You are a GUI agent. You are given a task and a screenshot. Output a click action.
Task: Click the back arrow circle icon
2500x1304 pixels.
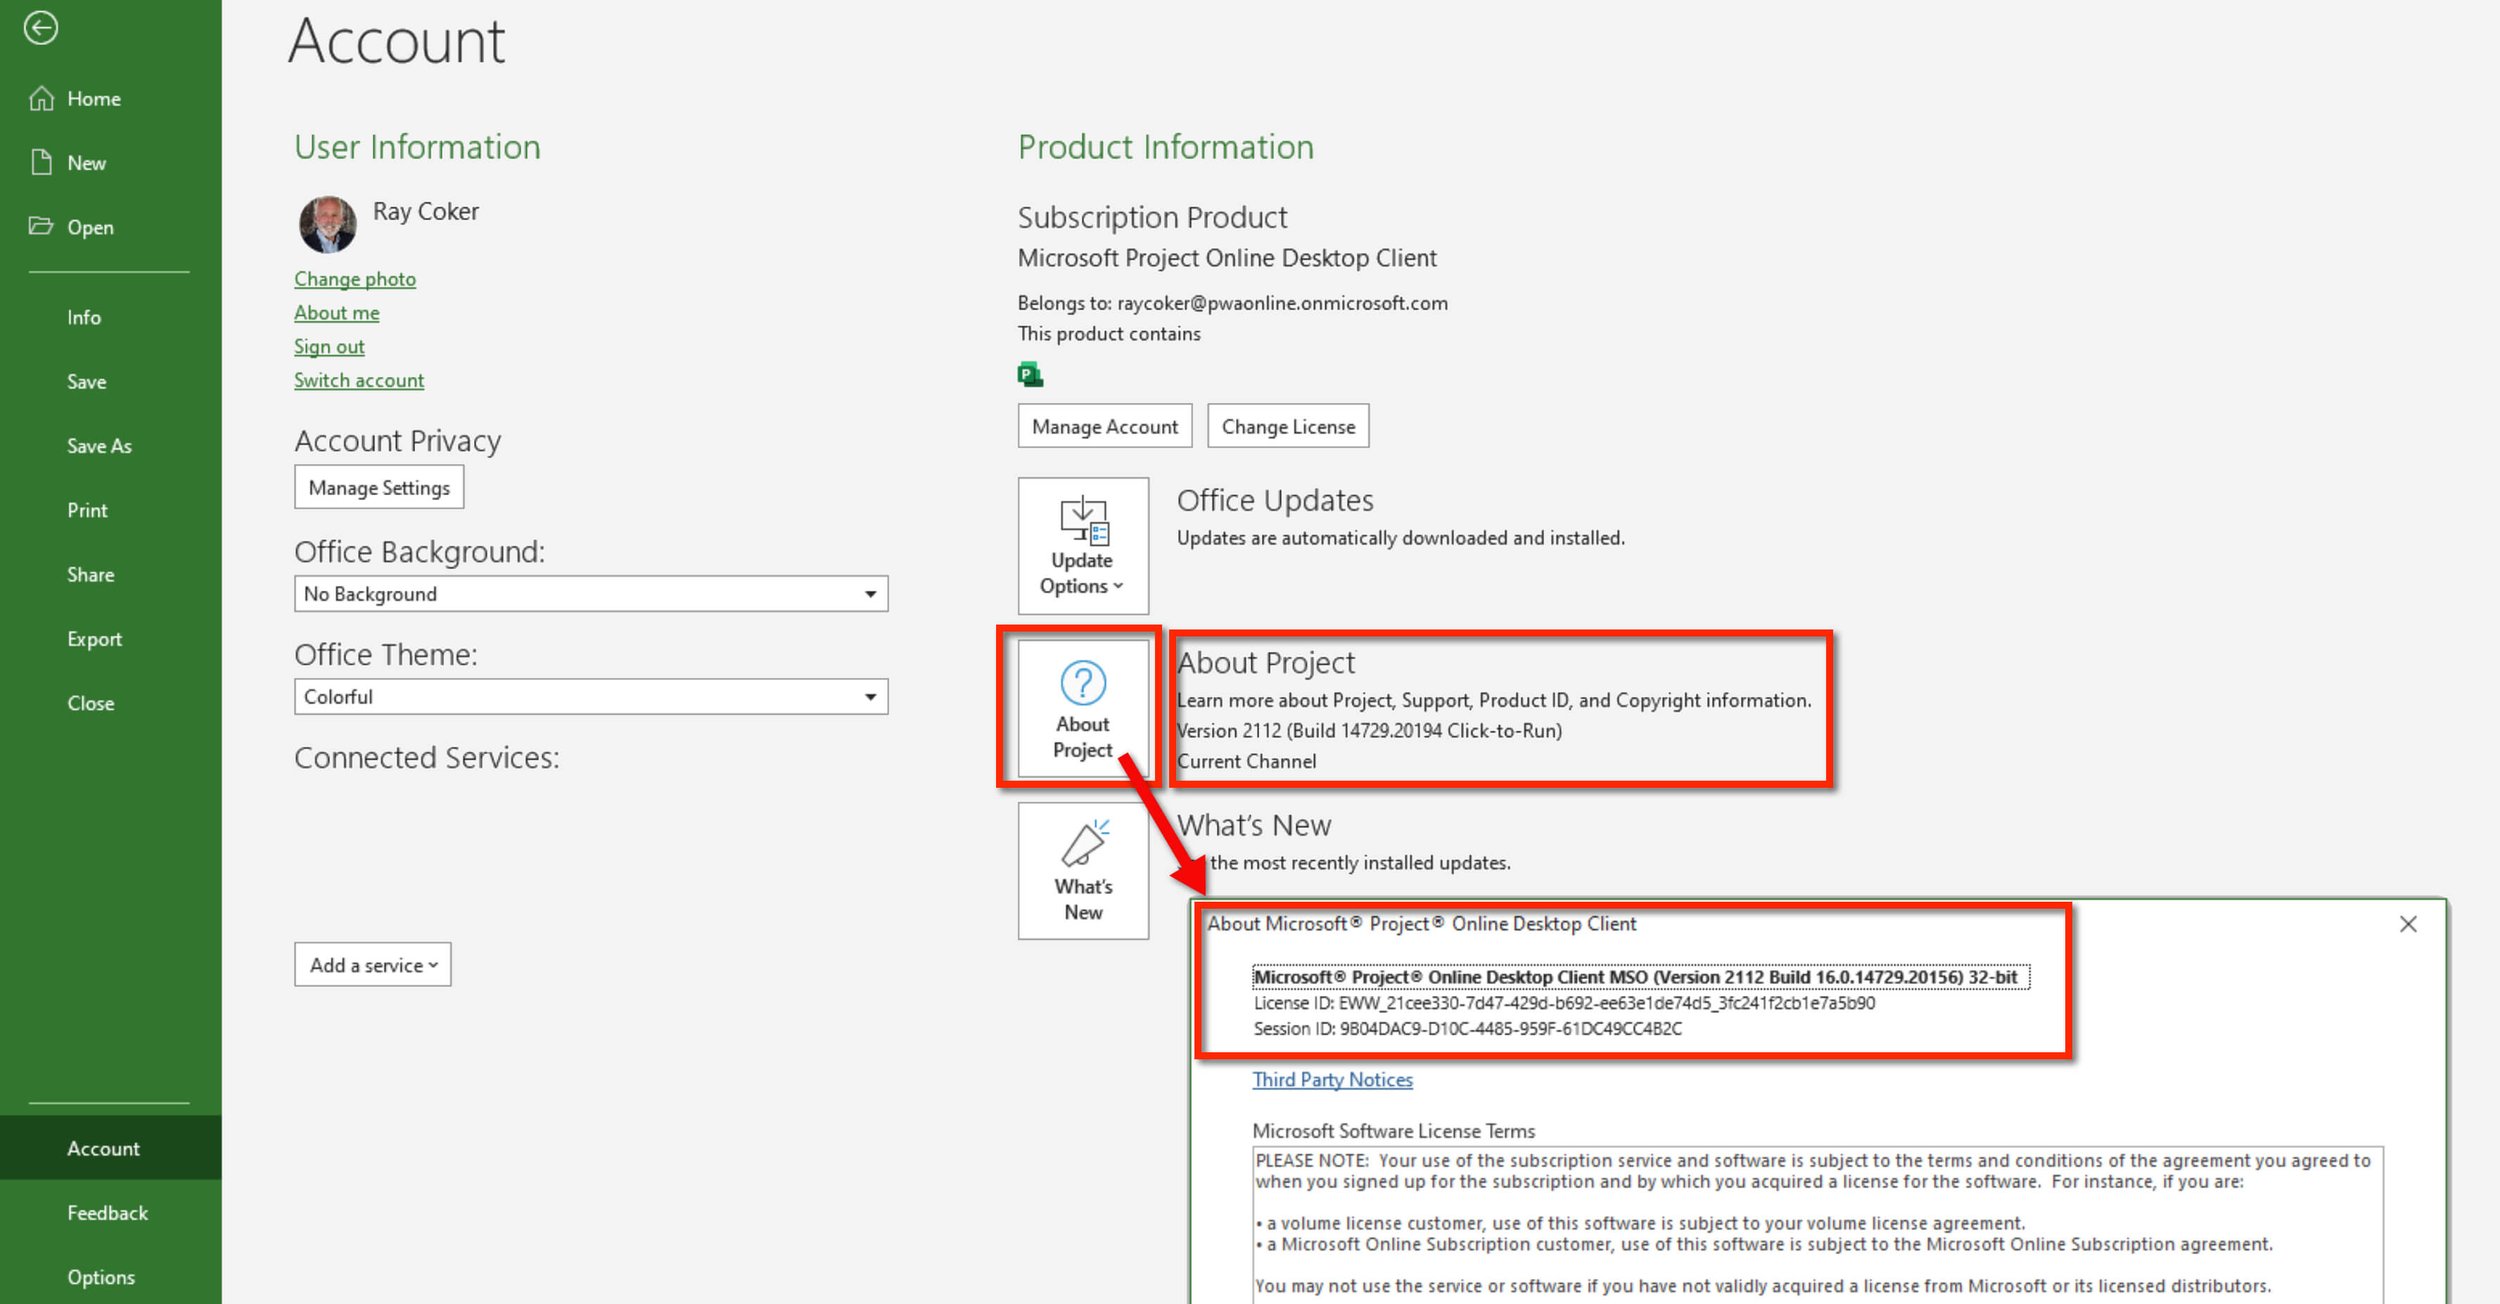pos(41,28)
